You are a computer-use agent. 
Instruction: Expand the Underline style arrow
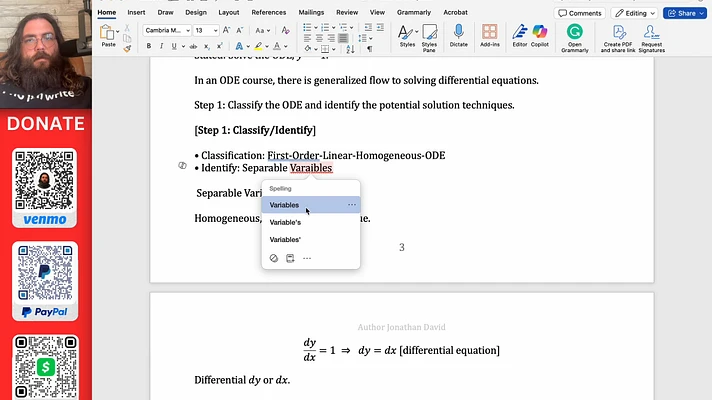(x=183, y=46)
